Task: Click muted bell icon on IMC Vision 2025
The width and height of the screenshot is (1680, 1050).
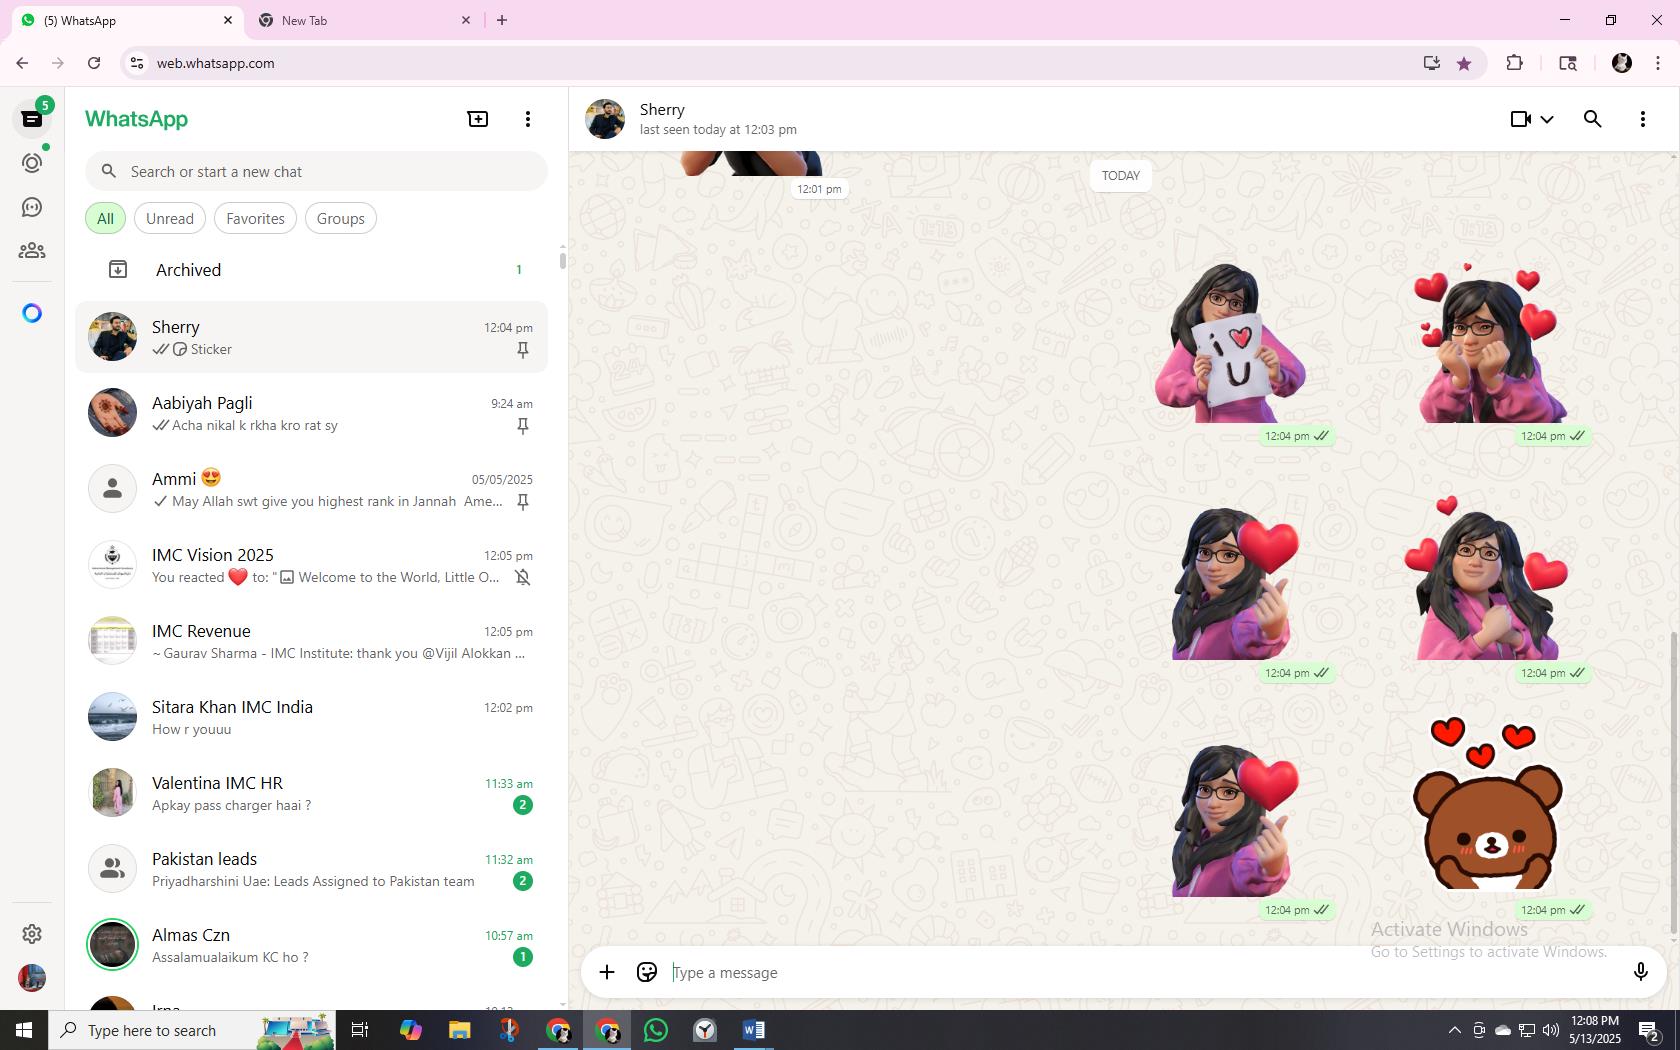Action: pos(522,578)
